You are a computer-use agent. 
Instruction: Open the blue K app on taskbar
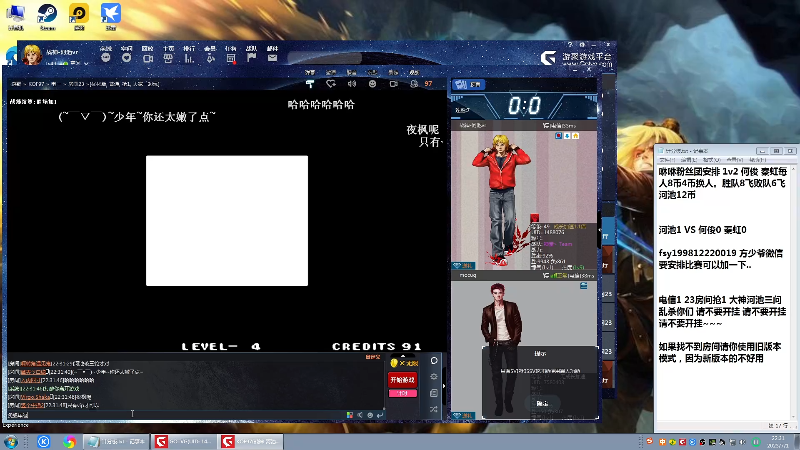[x=43, y=441]
